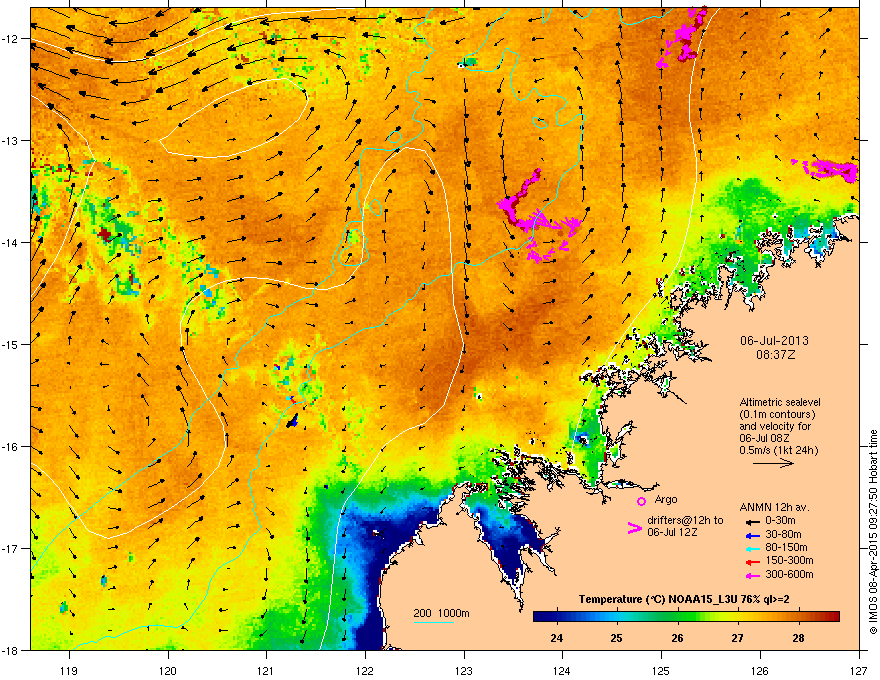880x680 pixels.
Task: Click the date text '06-Jul-2013'
Action: (774, 341)
